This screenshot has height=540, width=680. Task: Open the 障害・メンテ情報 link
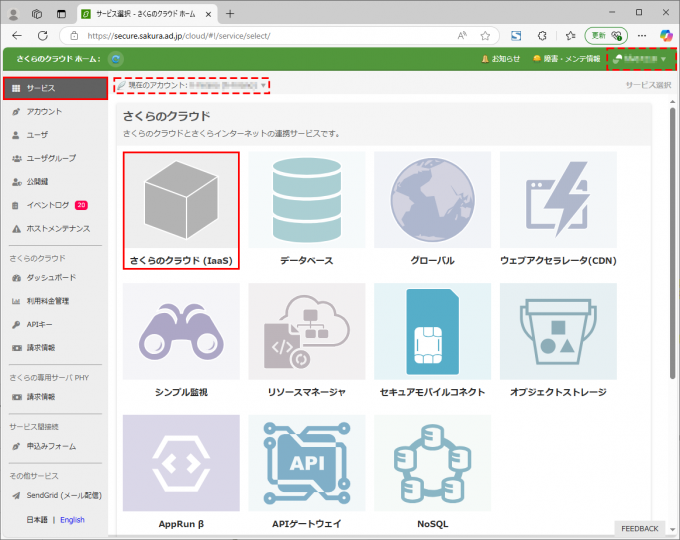click(x=566, y=59)
